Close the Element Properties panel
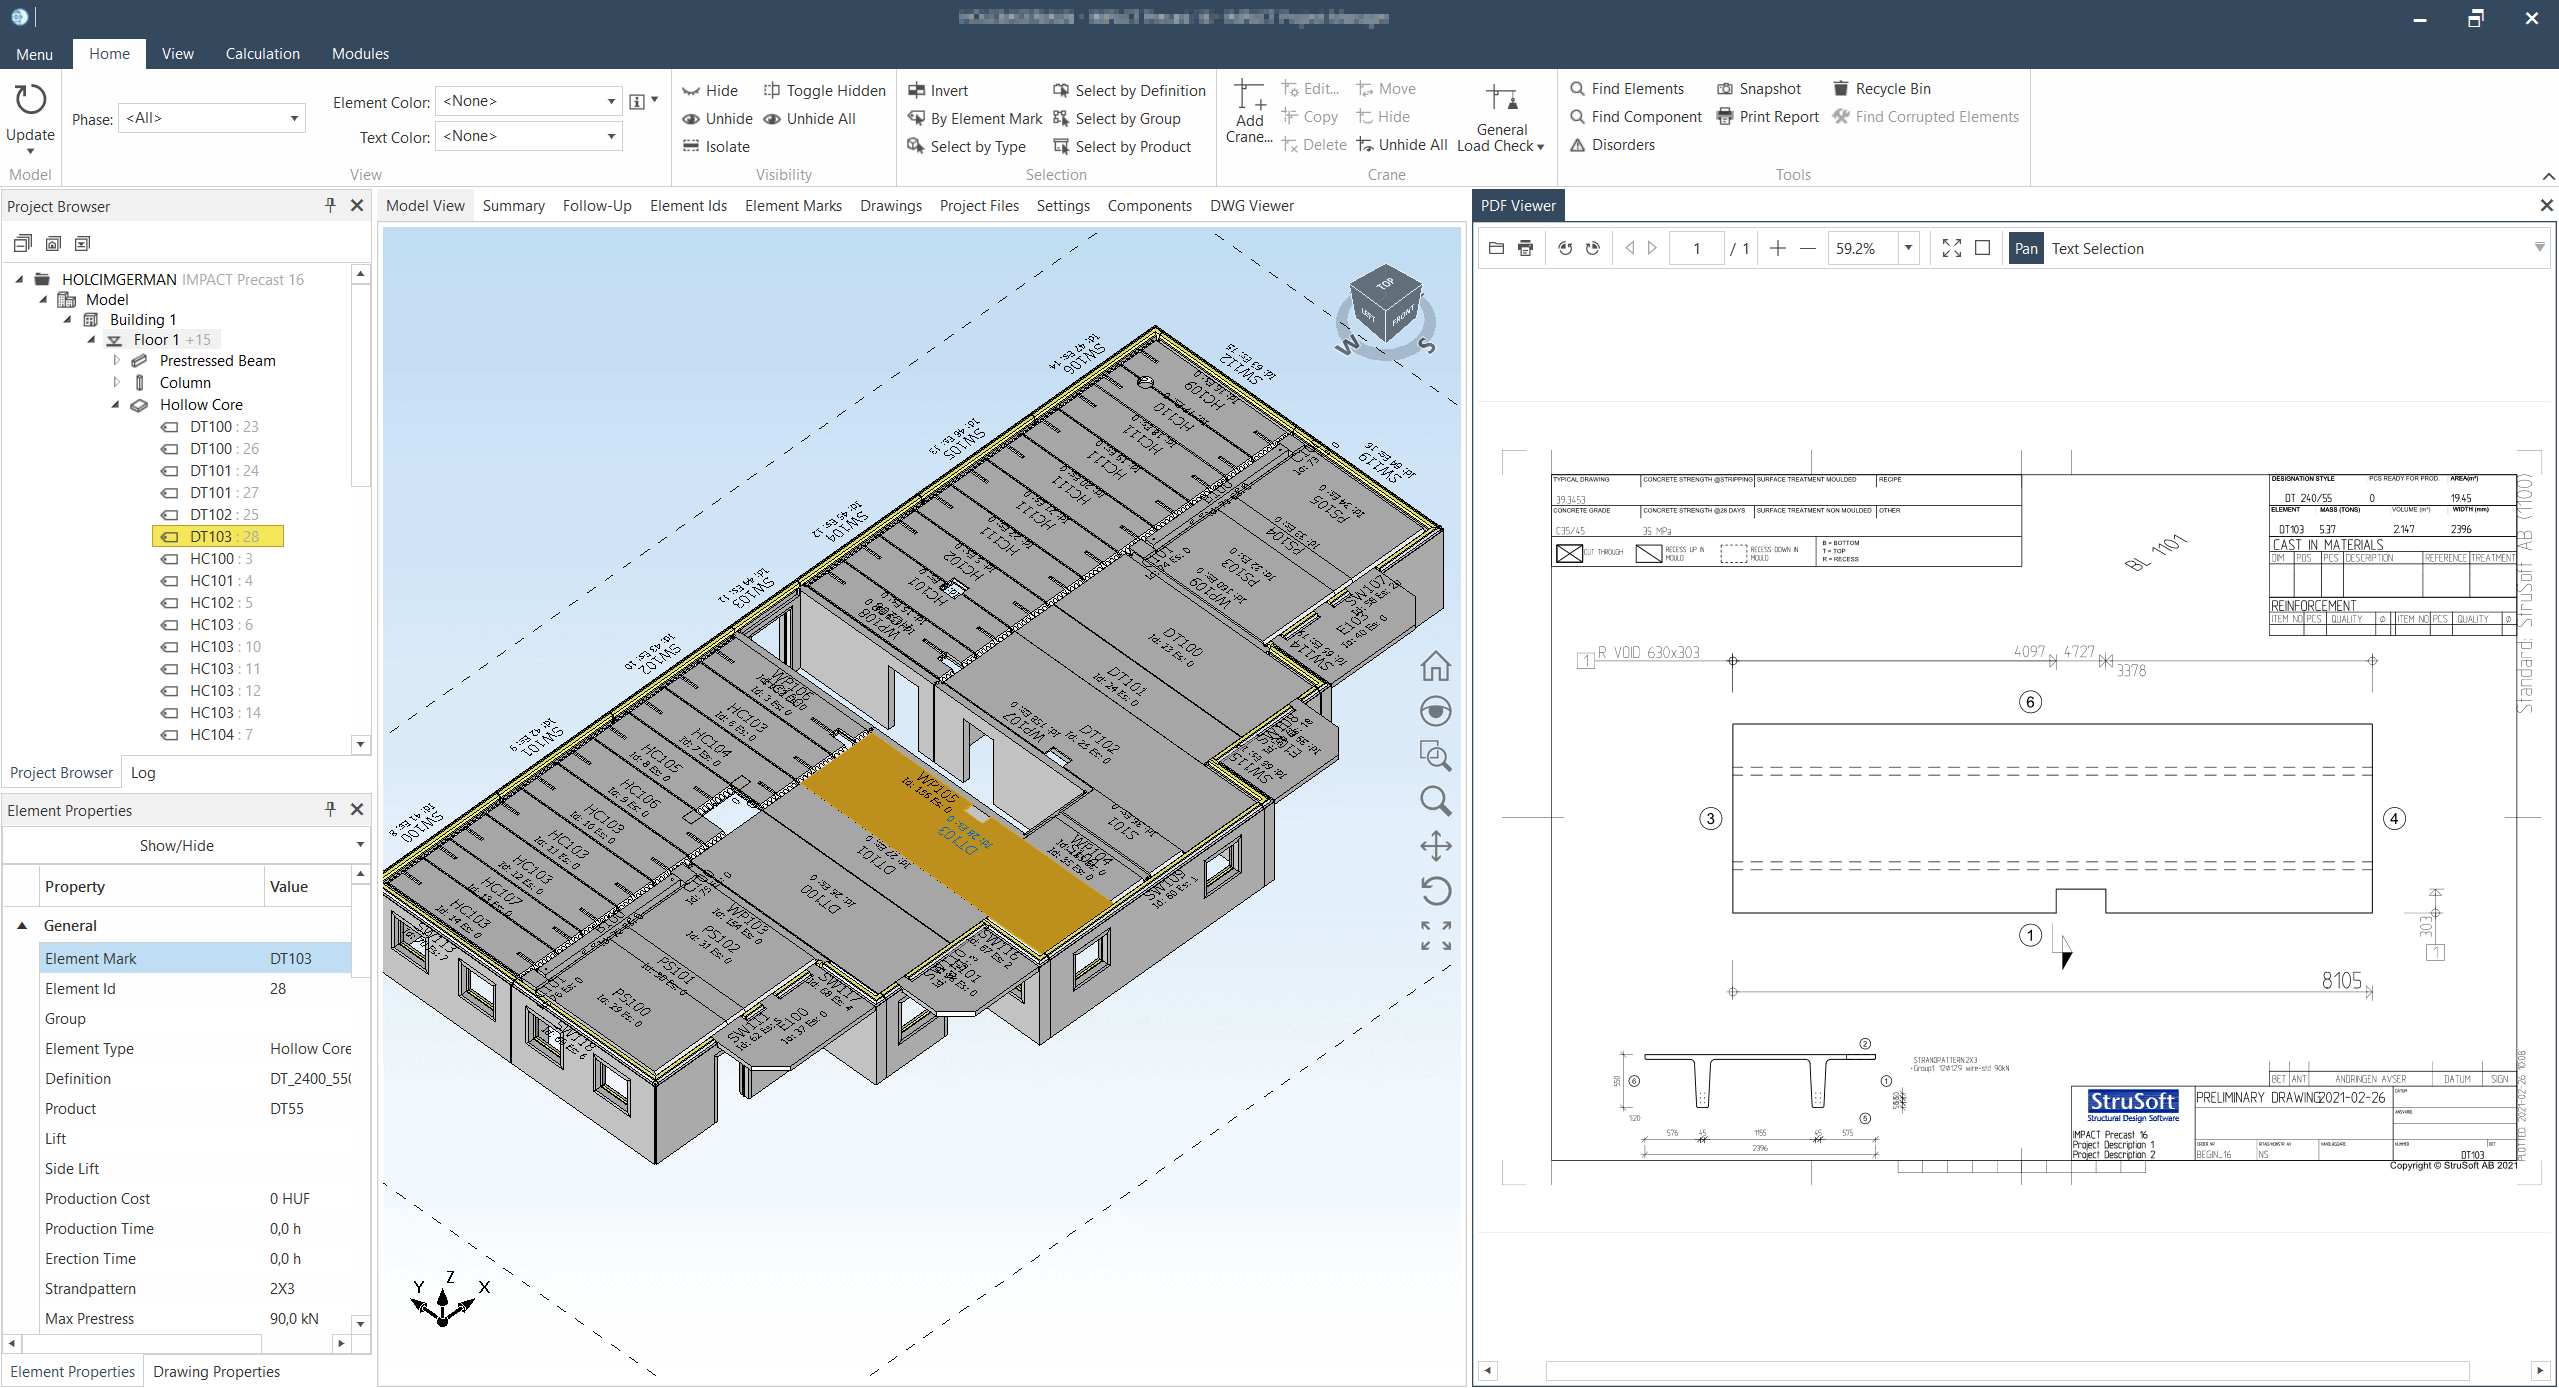Image resolution: width=2559 pixels, height=1388 pixels. click(357, 810)
